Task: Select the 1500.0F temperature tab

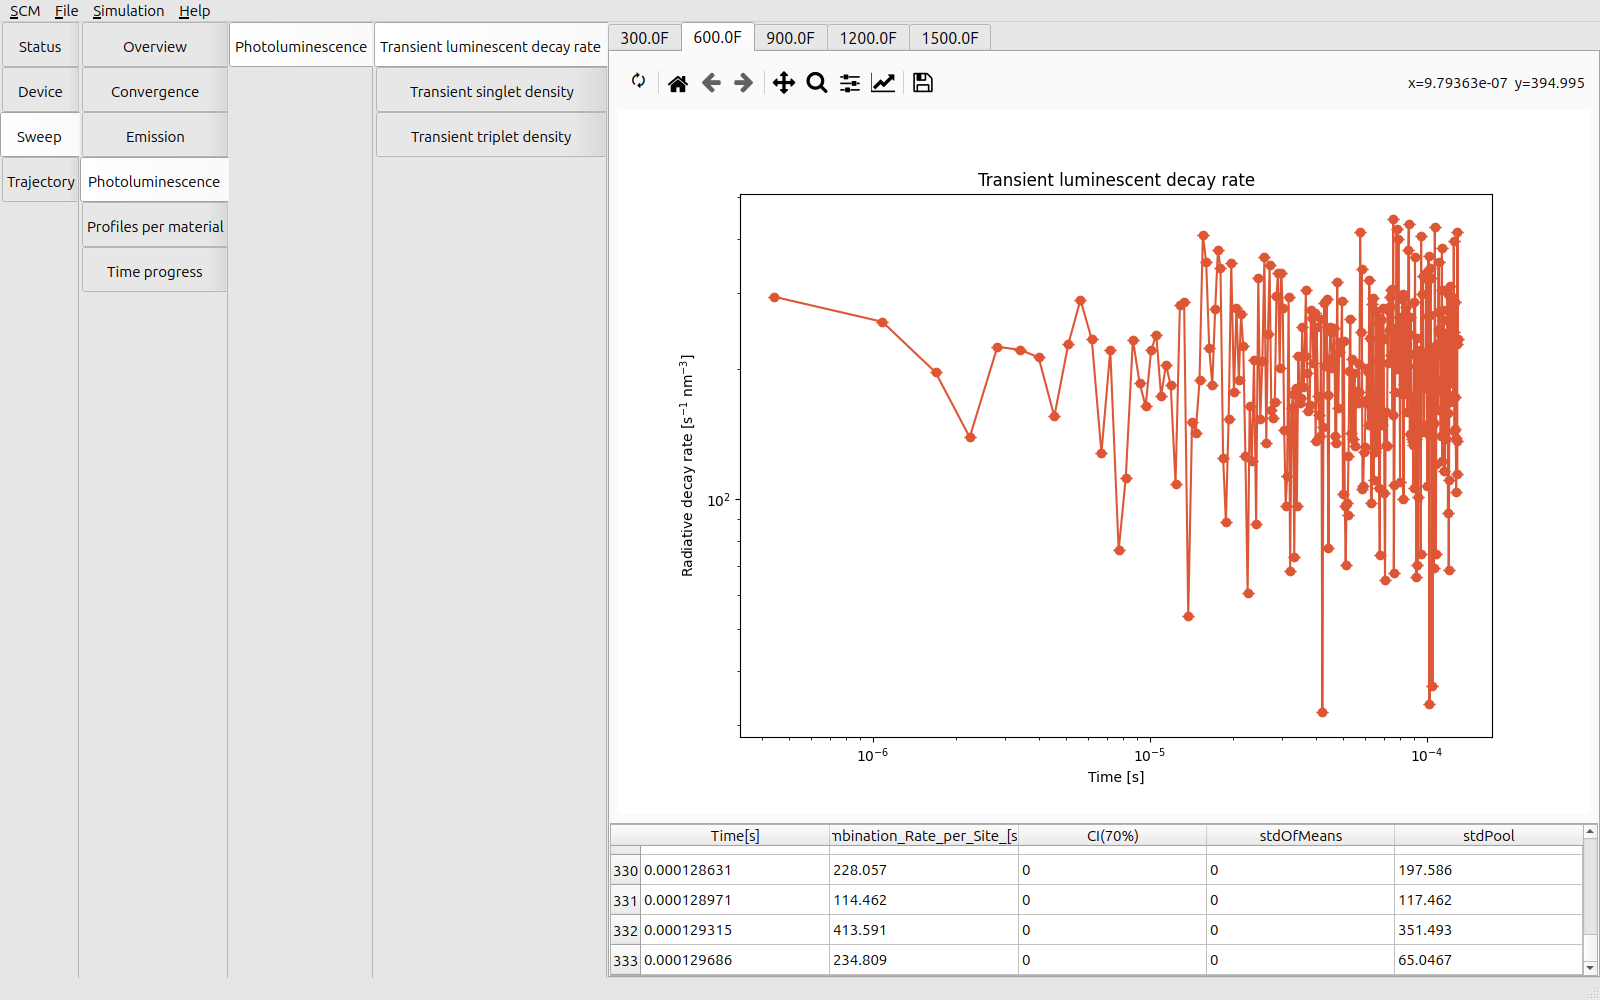Action: click(949, 38)
